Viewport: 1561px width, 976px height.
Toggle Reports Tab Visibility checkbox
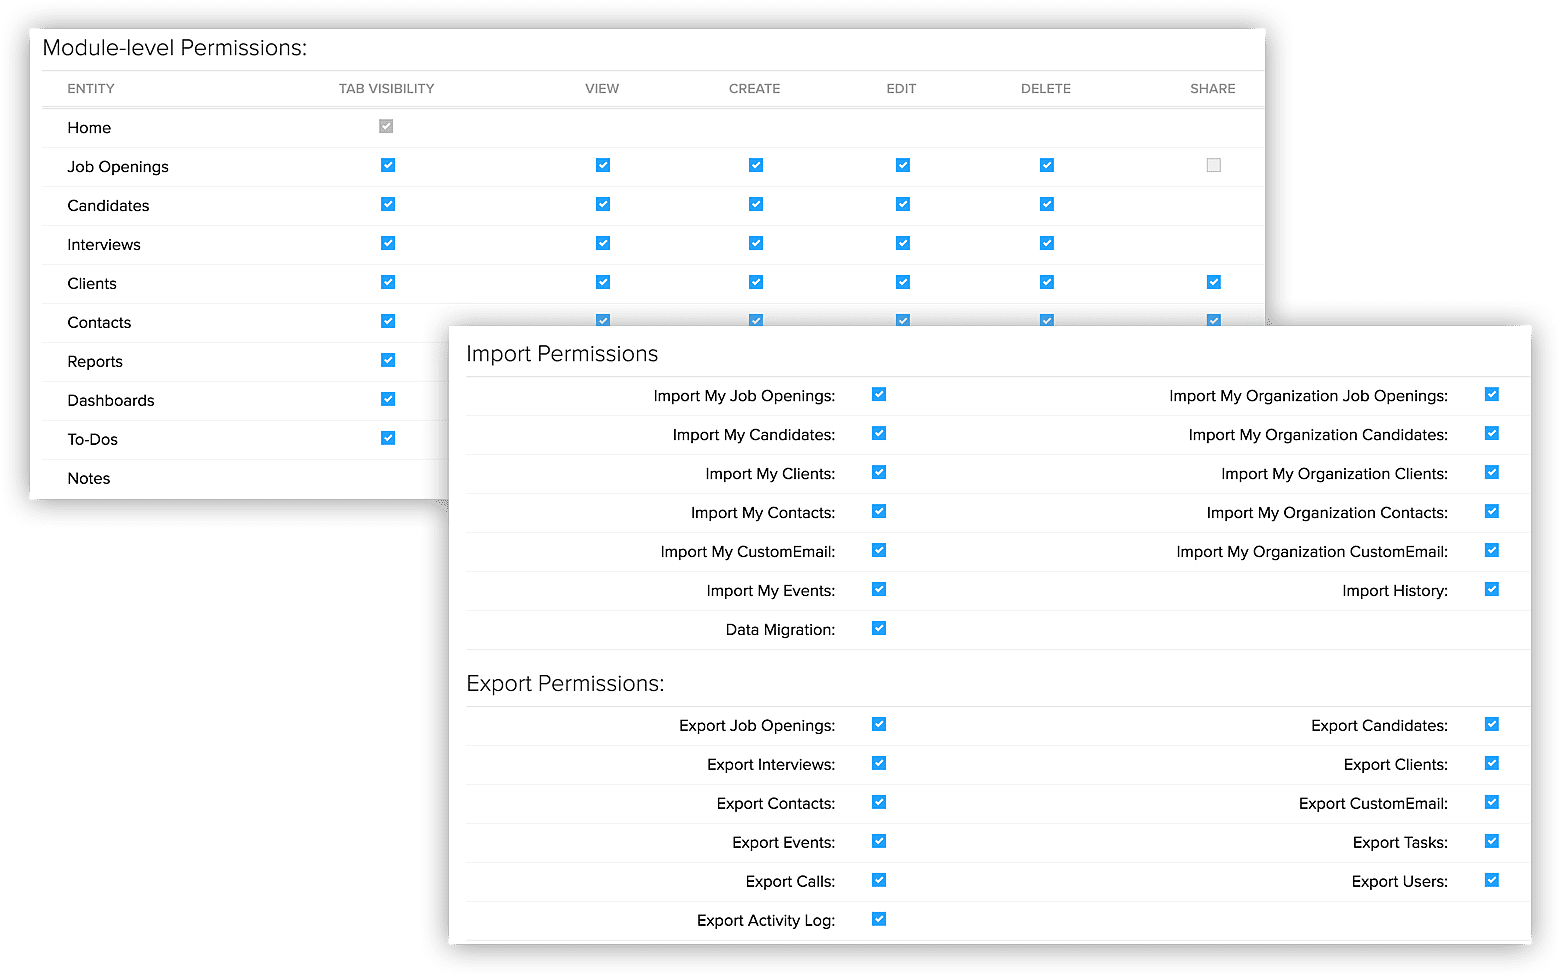388,360
